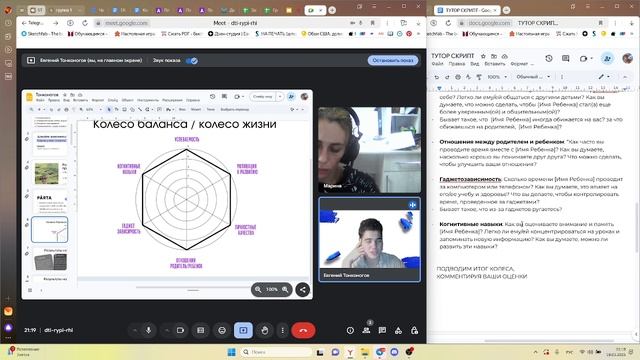640x360 pixels.
Task: Open meeting details info icon
Action: pos(350,331)
